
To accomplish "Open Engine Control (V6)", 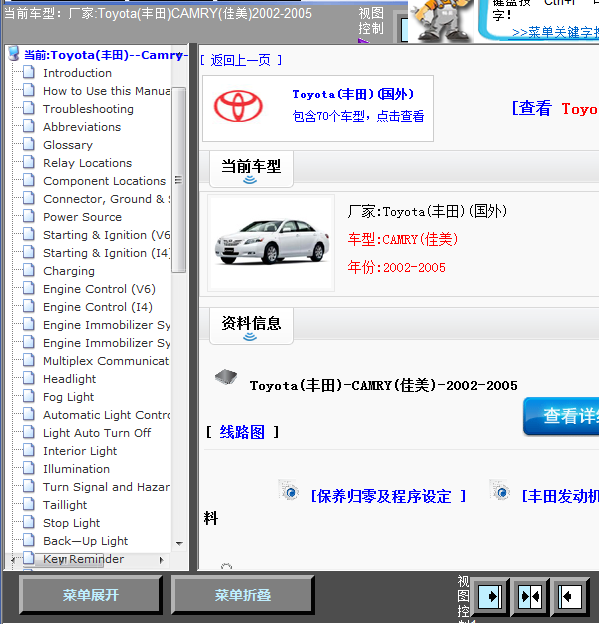I will point(100,289).
